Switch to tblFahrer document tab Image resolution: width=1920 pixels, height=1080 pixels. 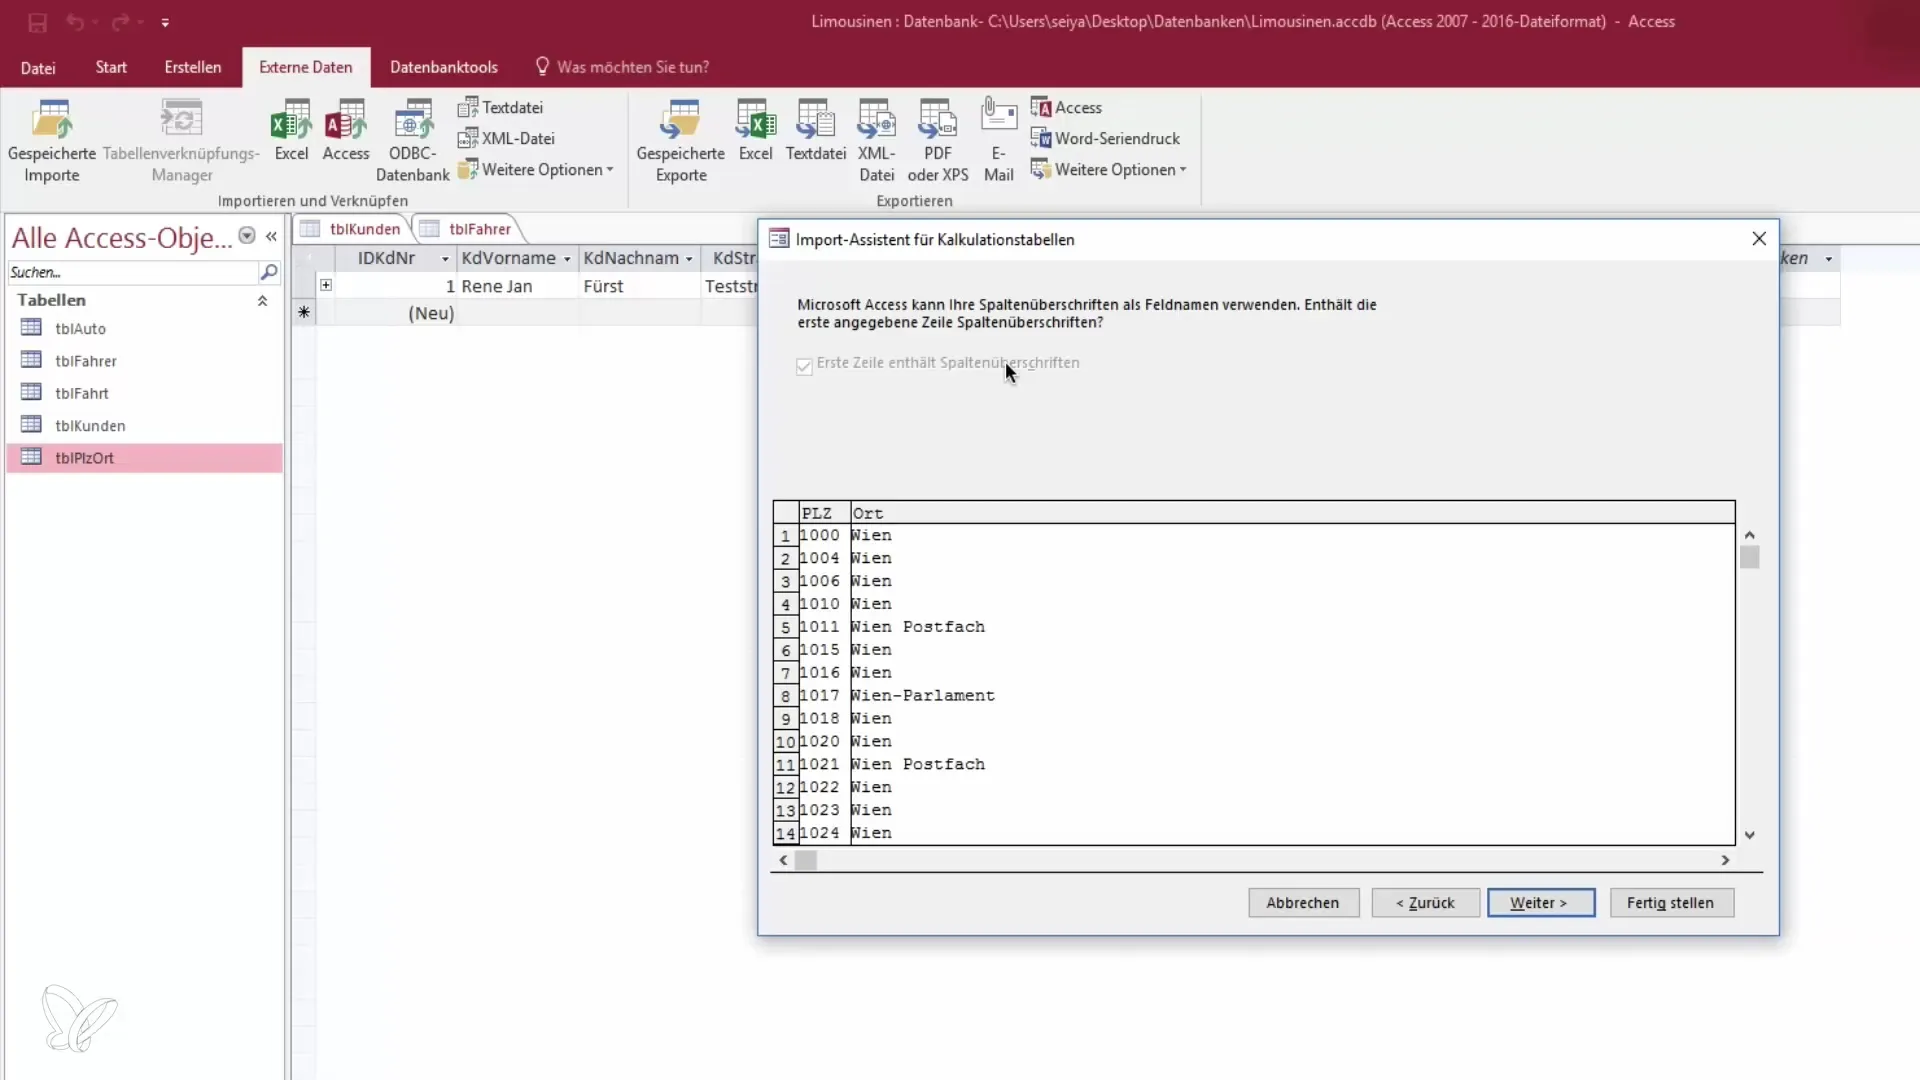[468, 229]
